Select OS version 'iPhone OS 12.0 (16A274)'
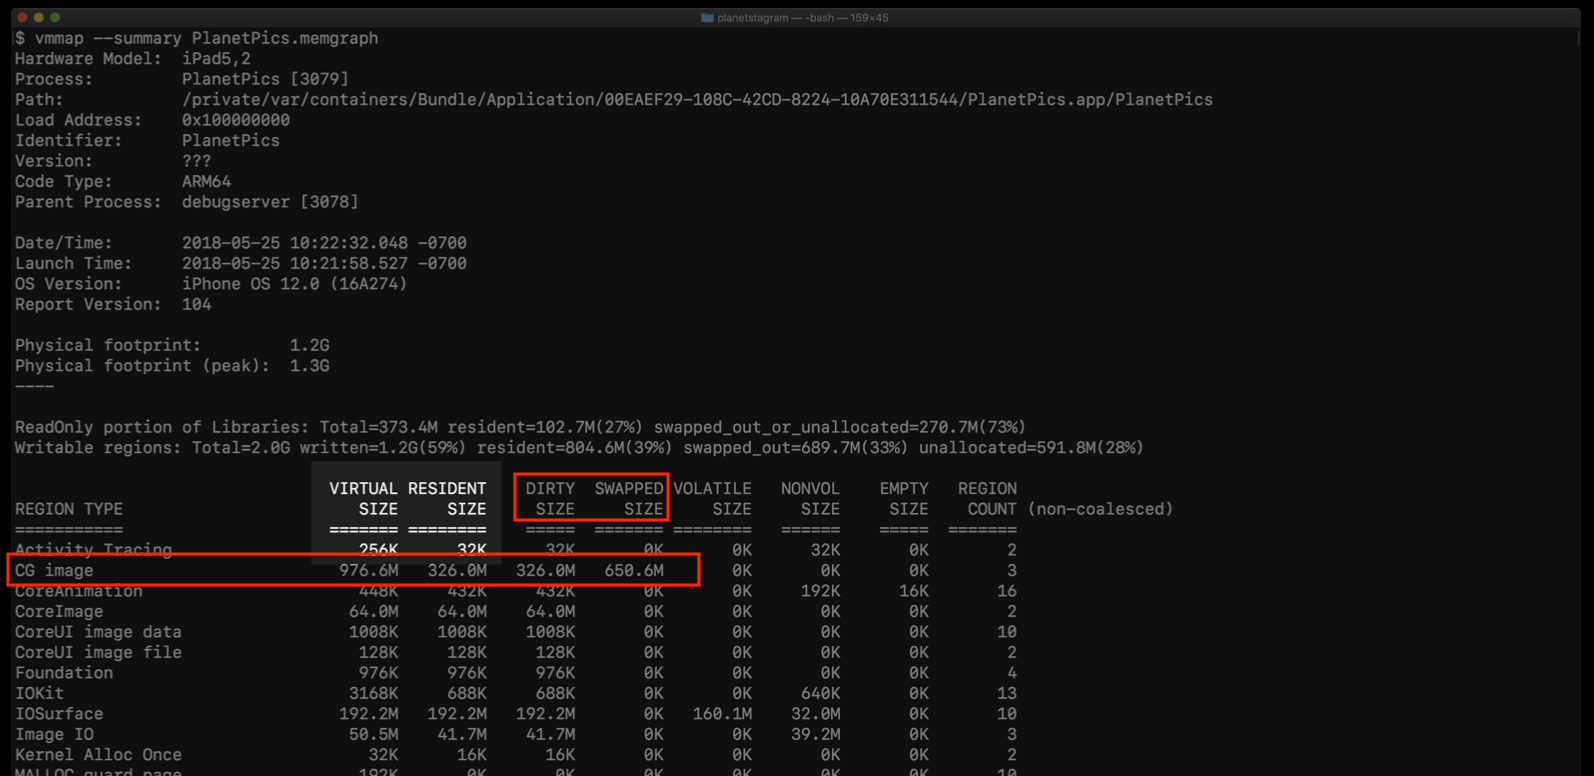1594x776 pixels. pyautogui.click(x=295, y=284)
